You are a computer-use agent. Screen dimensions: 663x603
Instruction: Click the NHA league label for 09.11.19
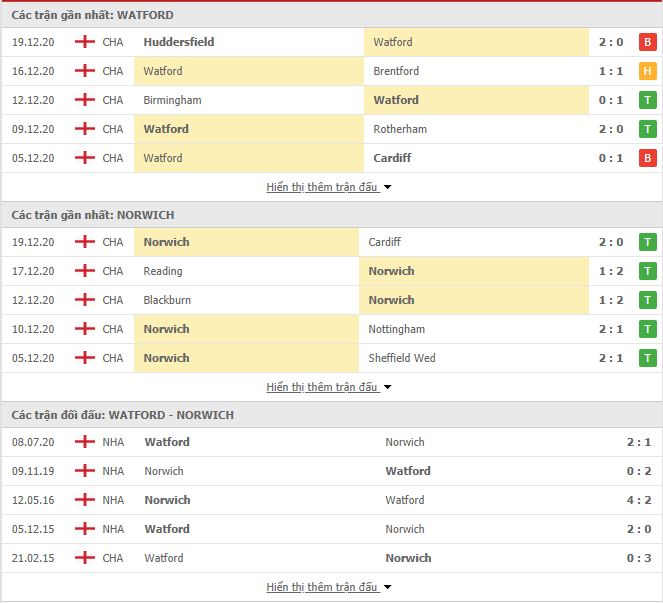(x=113, y=471)
